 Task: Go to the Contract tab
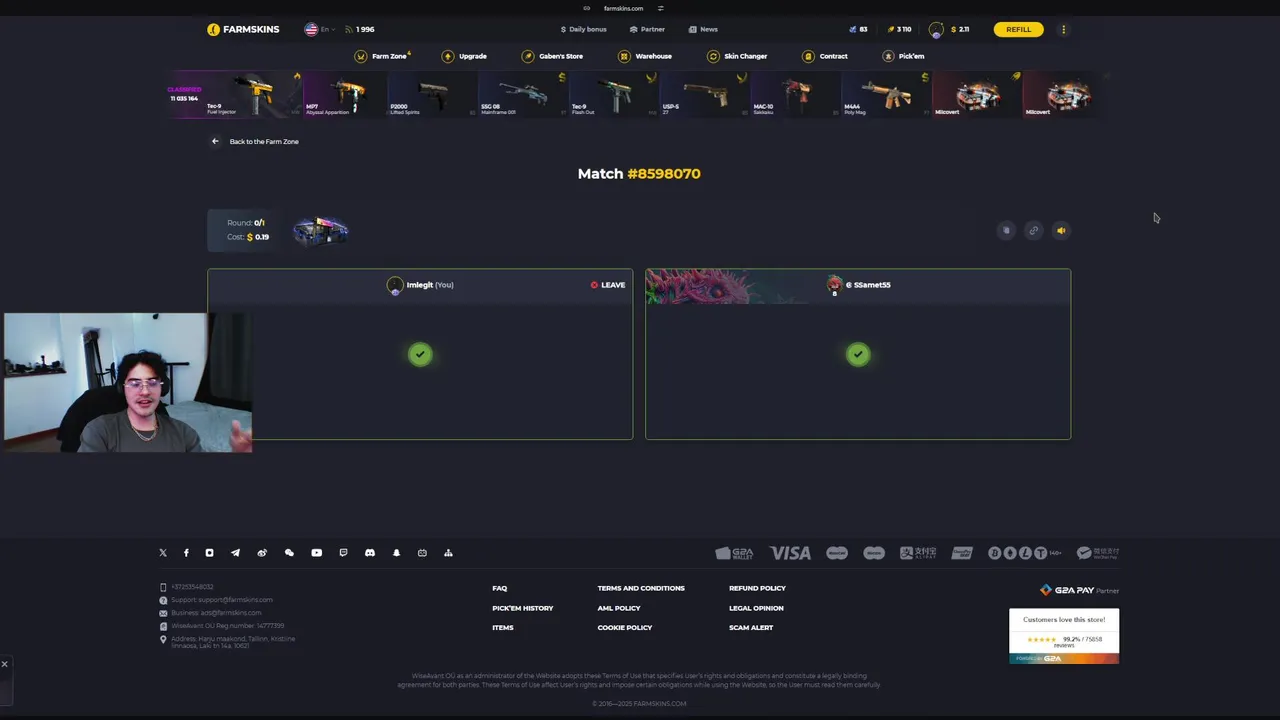825,56
